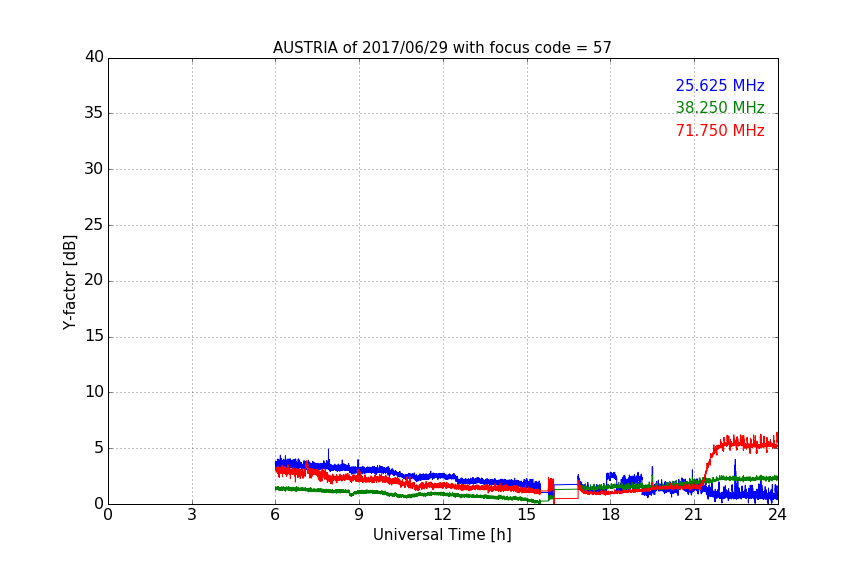Screen dimensions: 864x576
Task: Click the x-axis tick label '9'
Action: (x=359, y=515)
